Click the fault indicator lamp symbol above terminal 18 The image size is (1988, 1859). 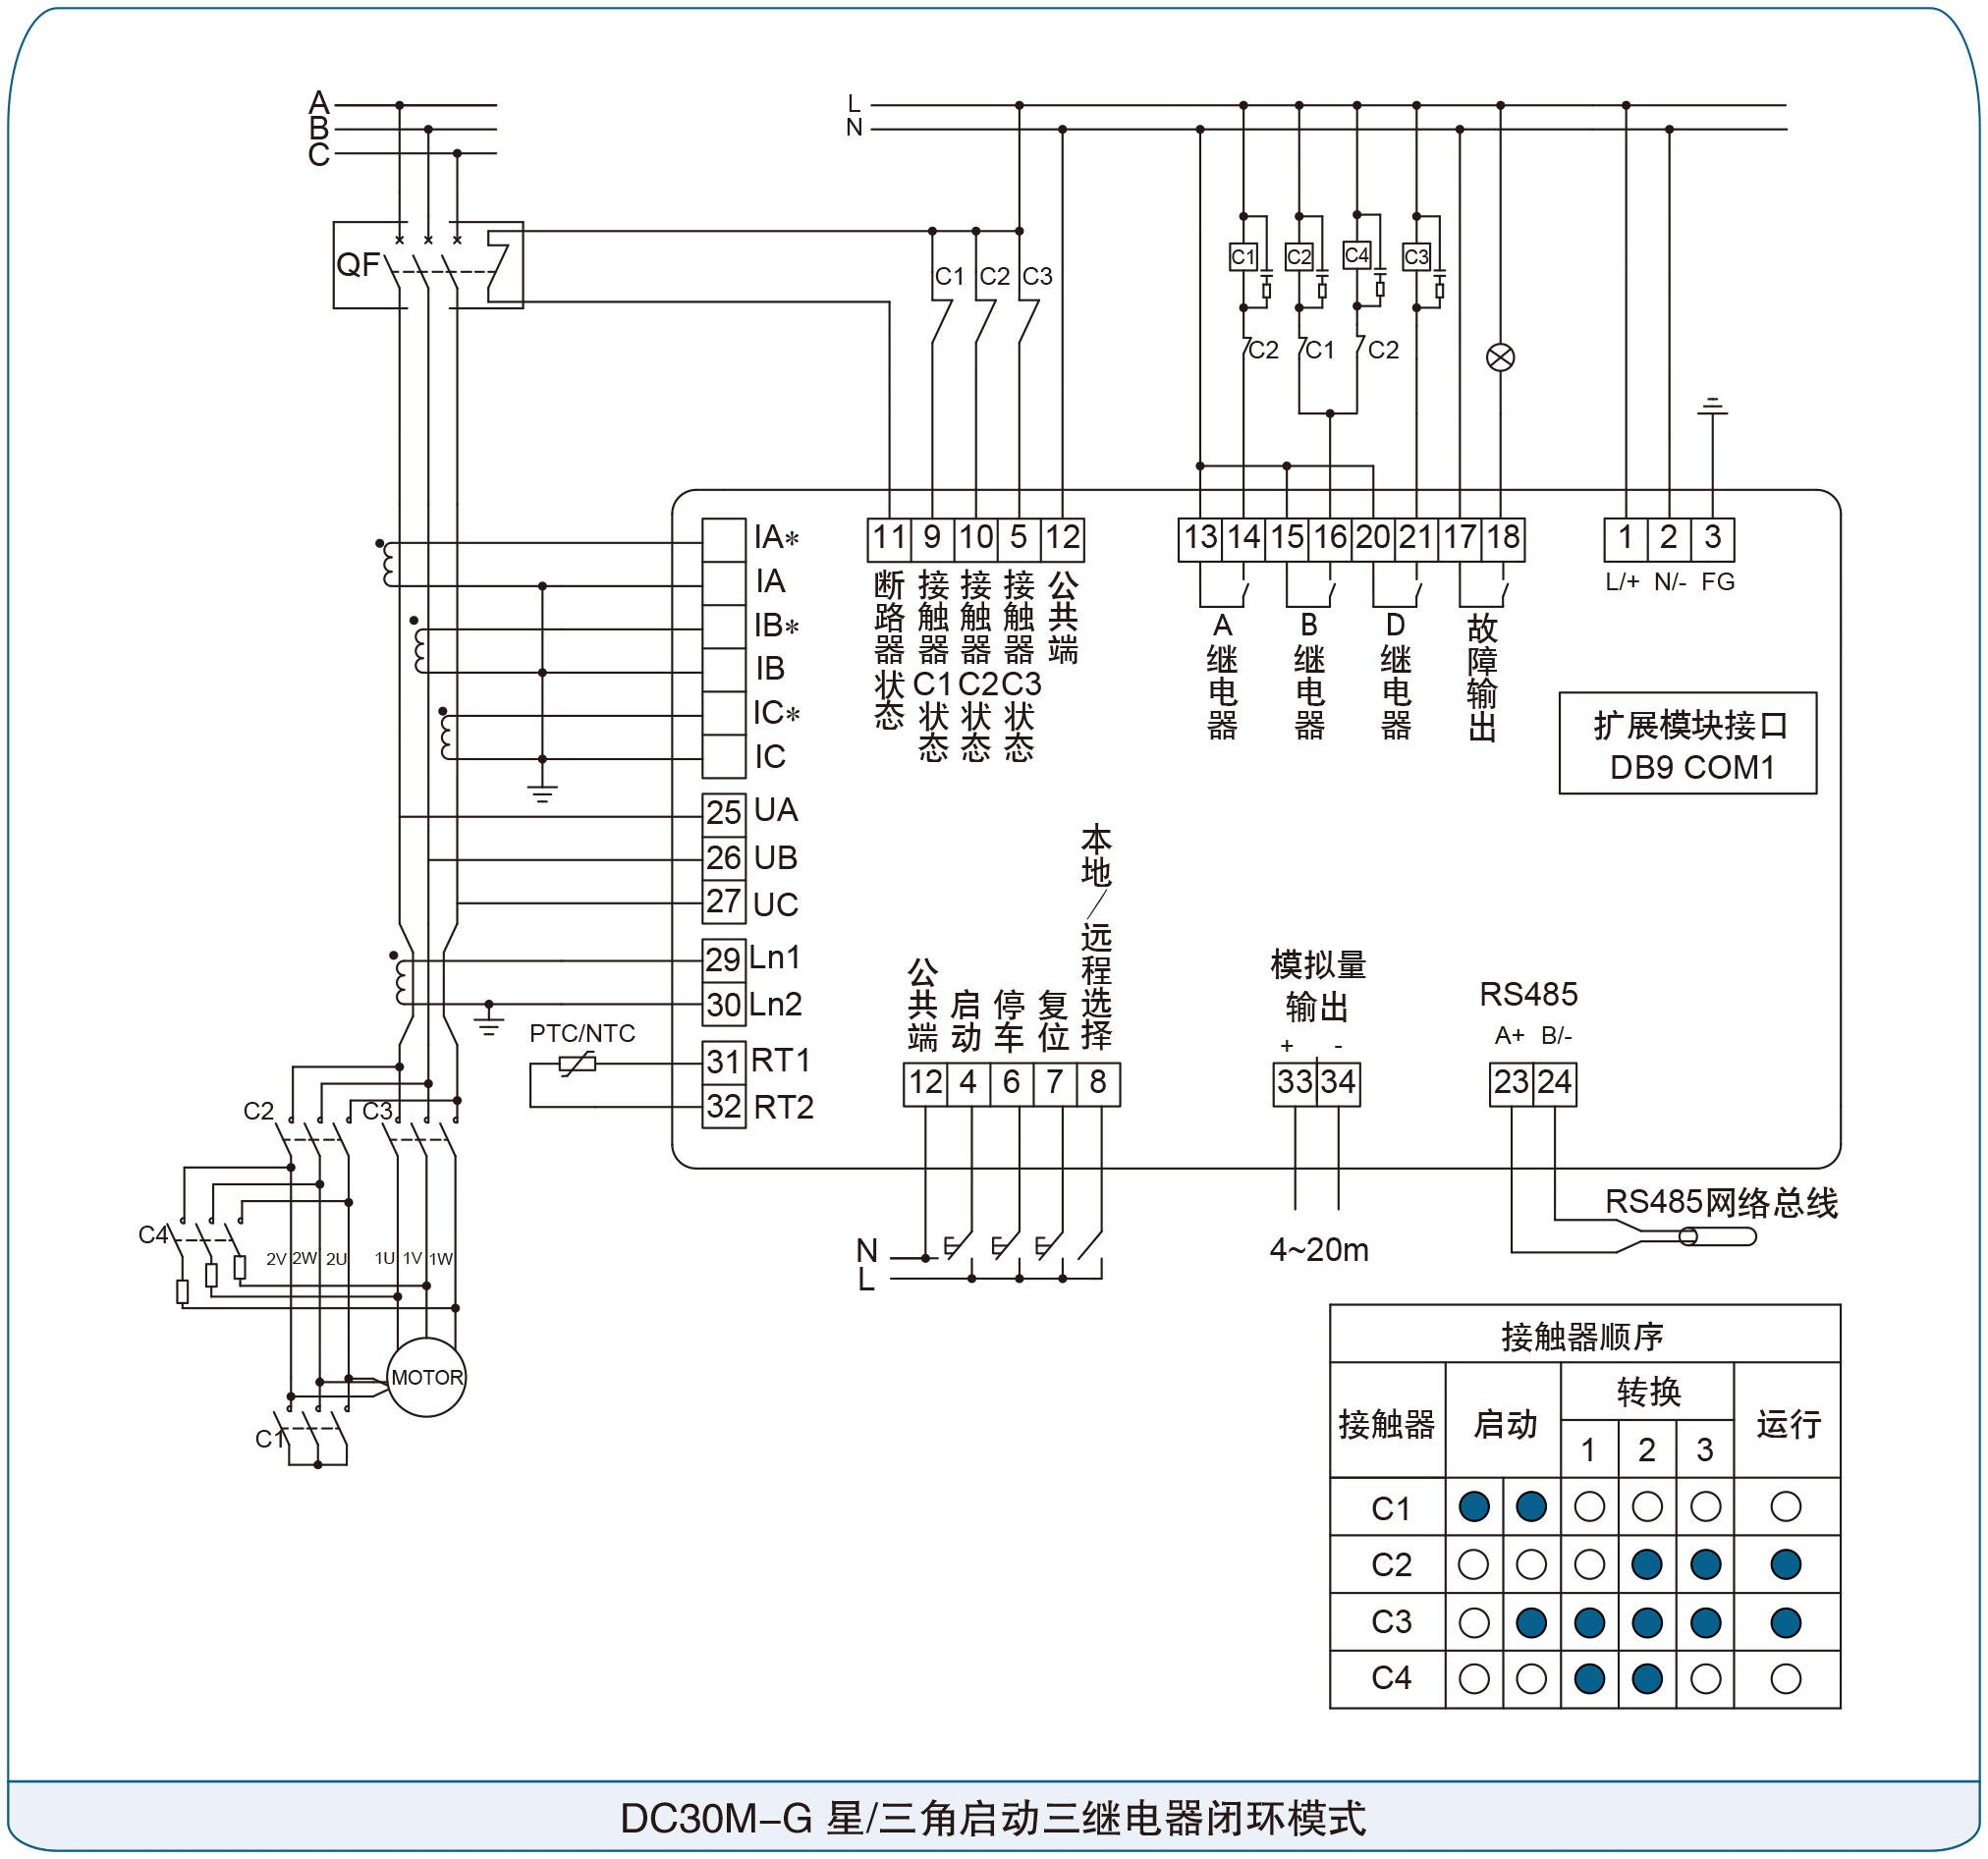[x=1500, y=357]
